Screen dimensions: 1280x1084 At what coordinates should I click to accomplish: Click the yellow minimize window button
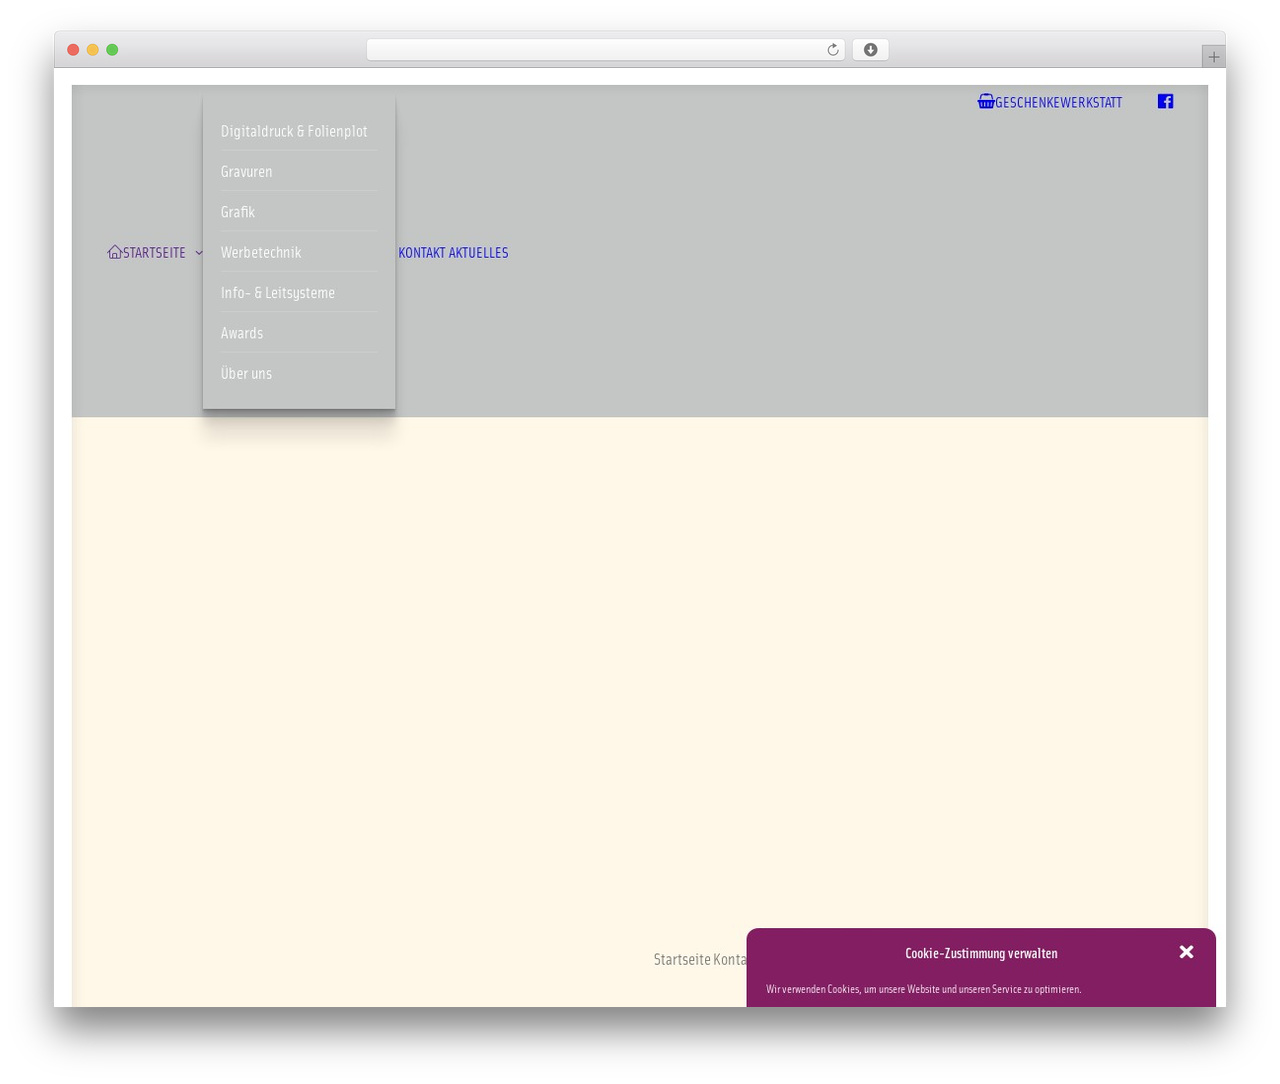(x=92, y=50)
